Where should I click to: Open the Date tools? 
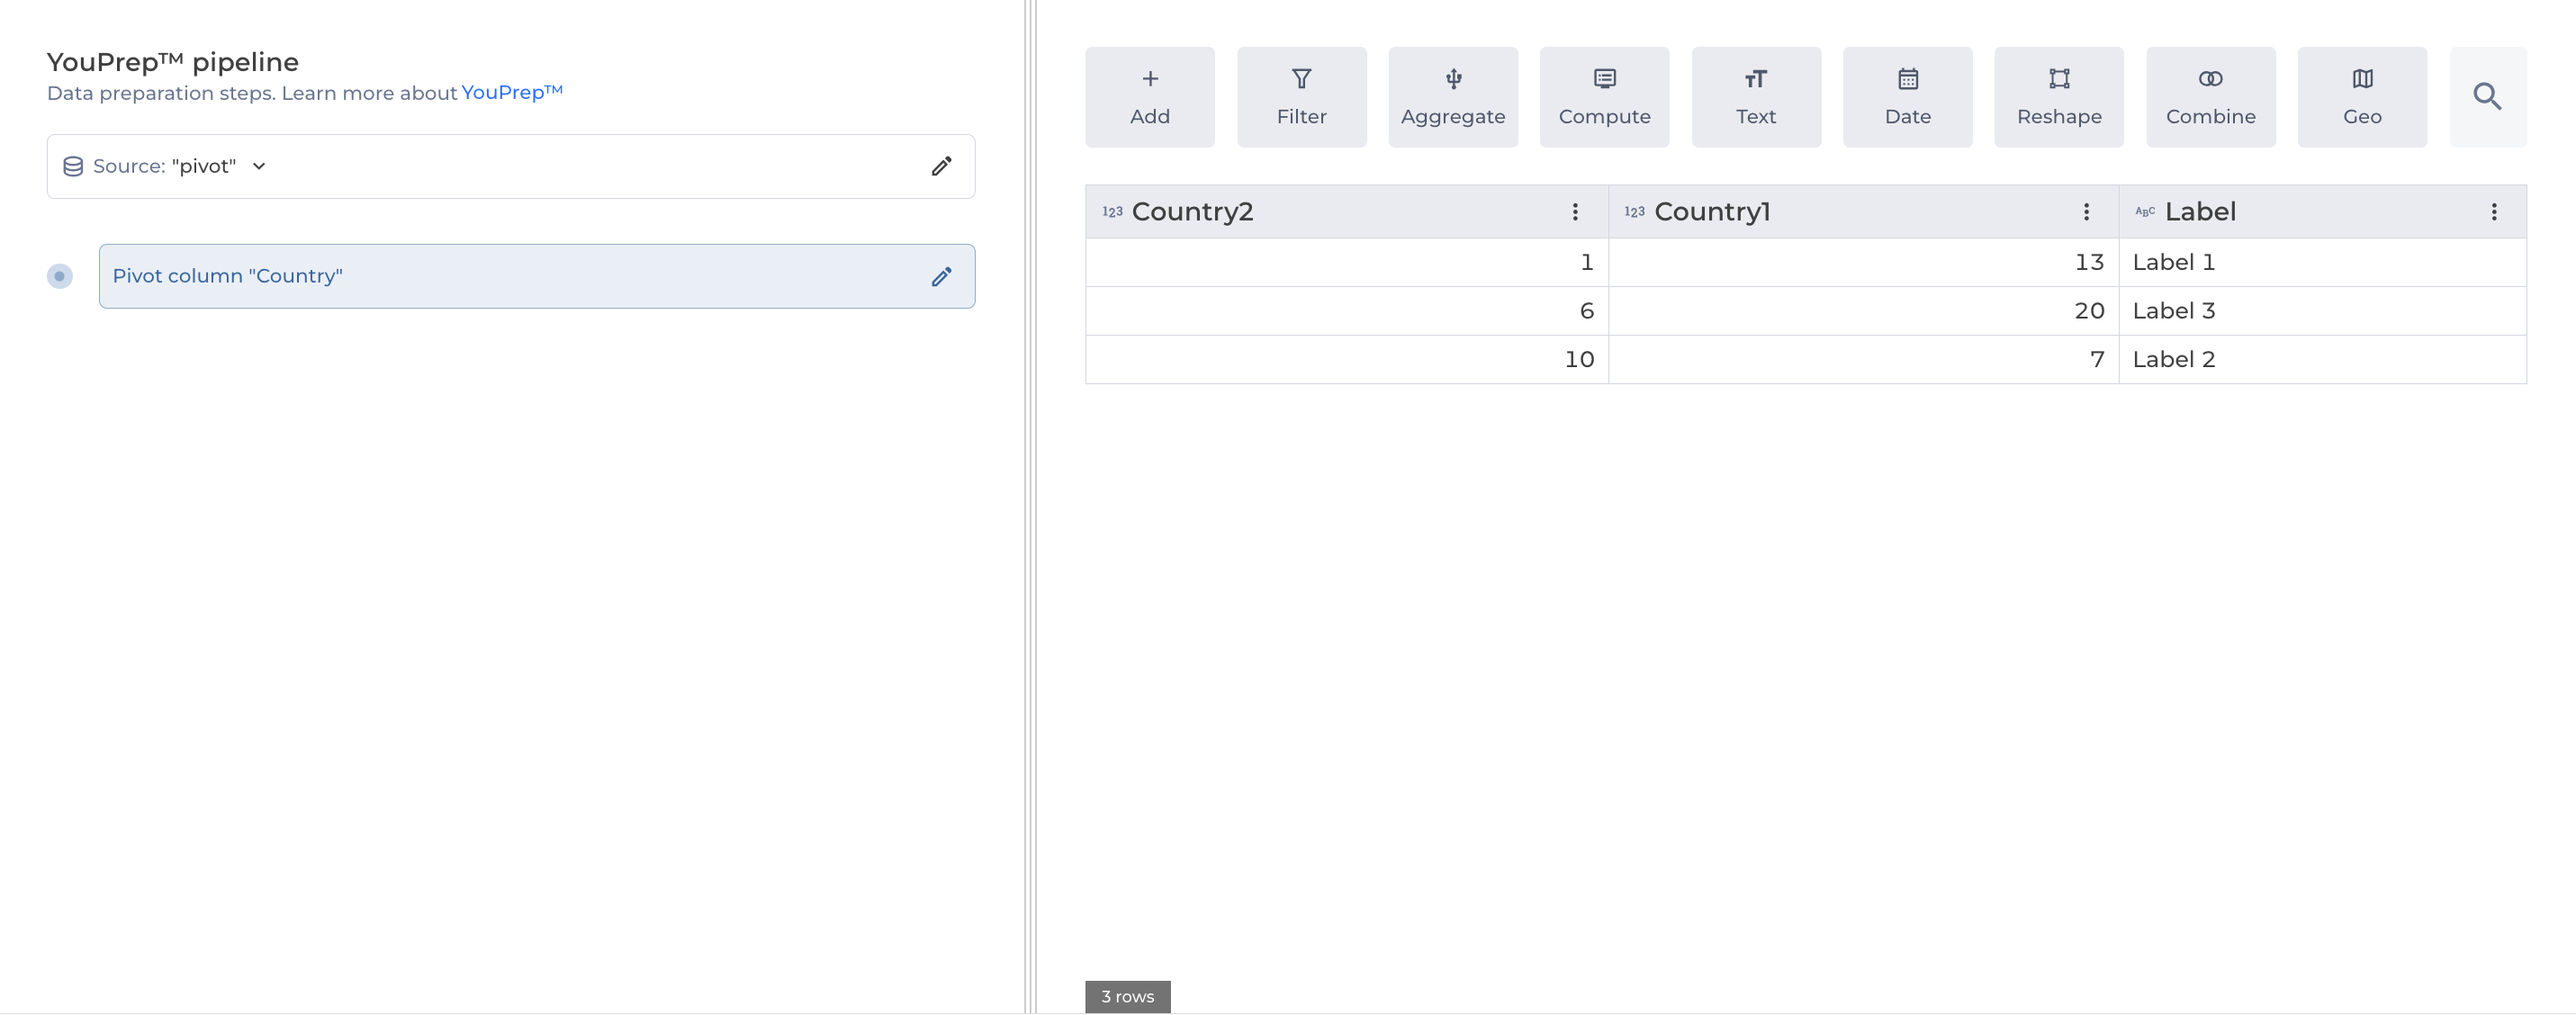(x=1907, y=96)
